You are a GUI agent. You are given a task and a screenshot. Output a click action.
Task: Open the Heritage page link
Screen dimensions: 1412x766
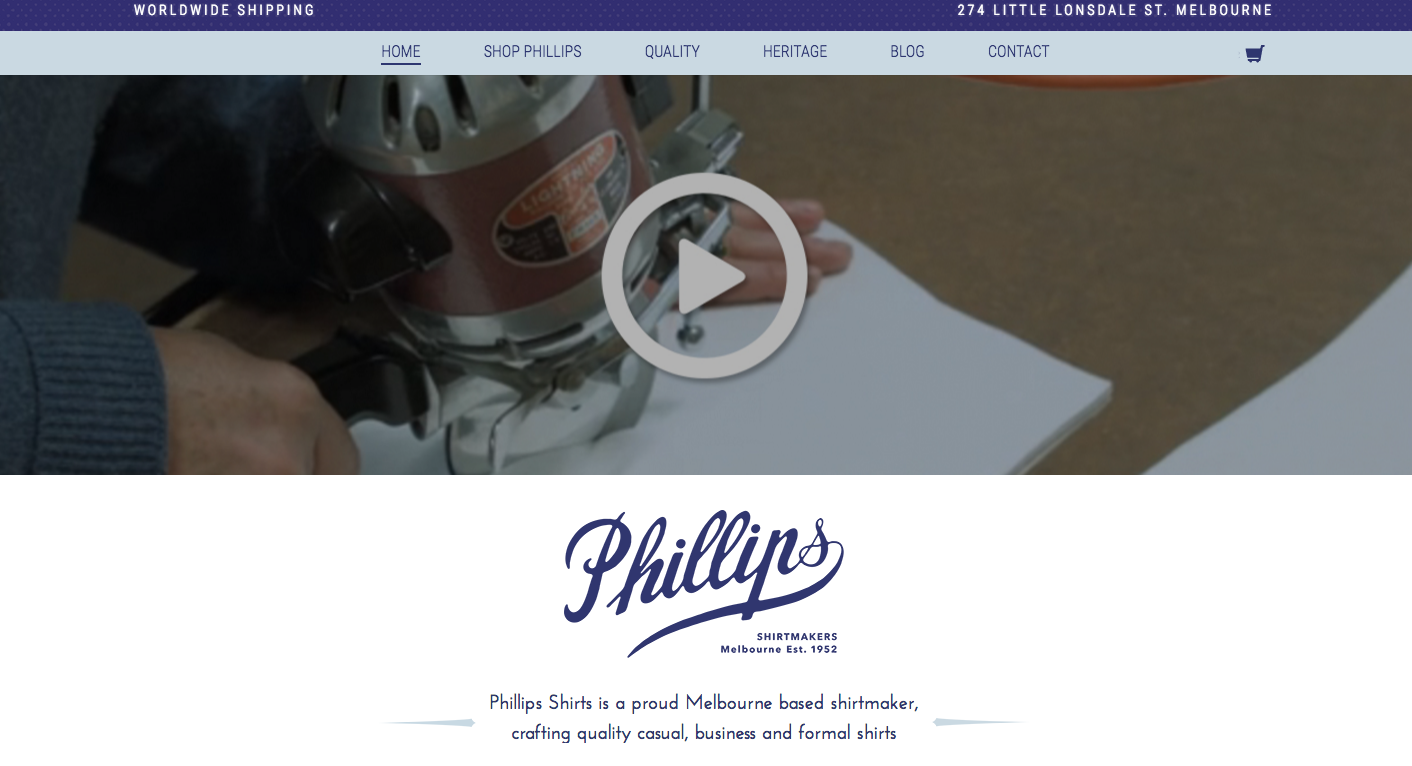click(795, 51)
